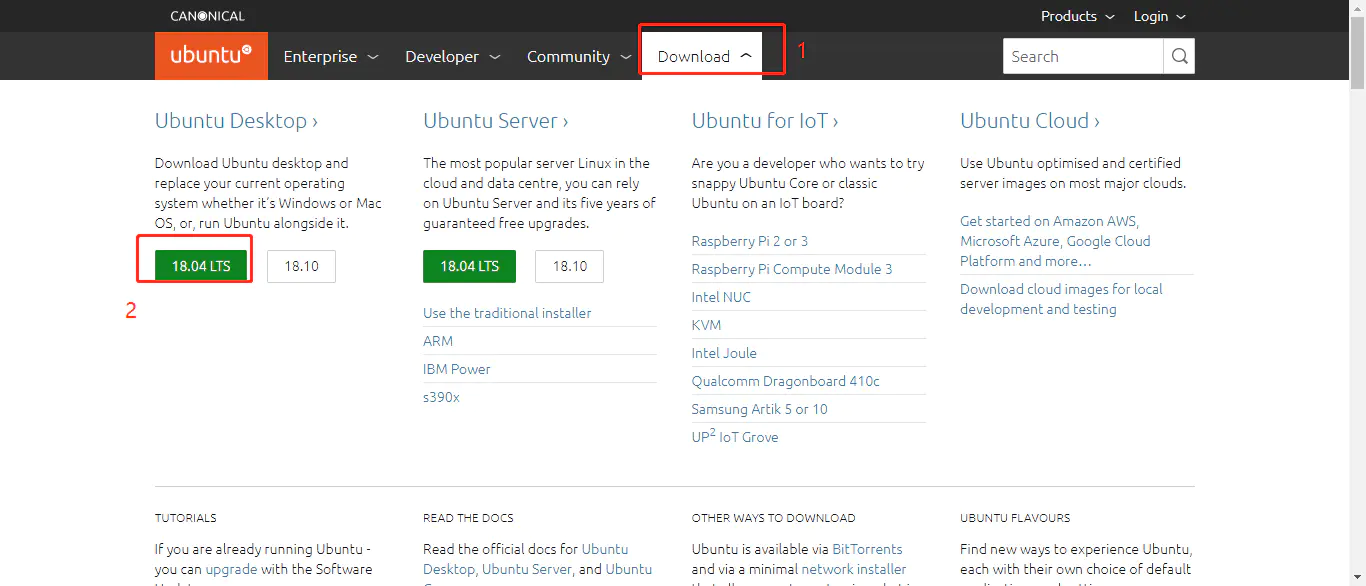This screenshot has width=1366, height=586.
Task: Open the Intel Joule link
Action: [724, 353]
